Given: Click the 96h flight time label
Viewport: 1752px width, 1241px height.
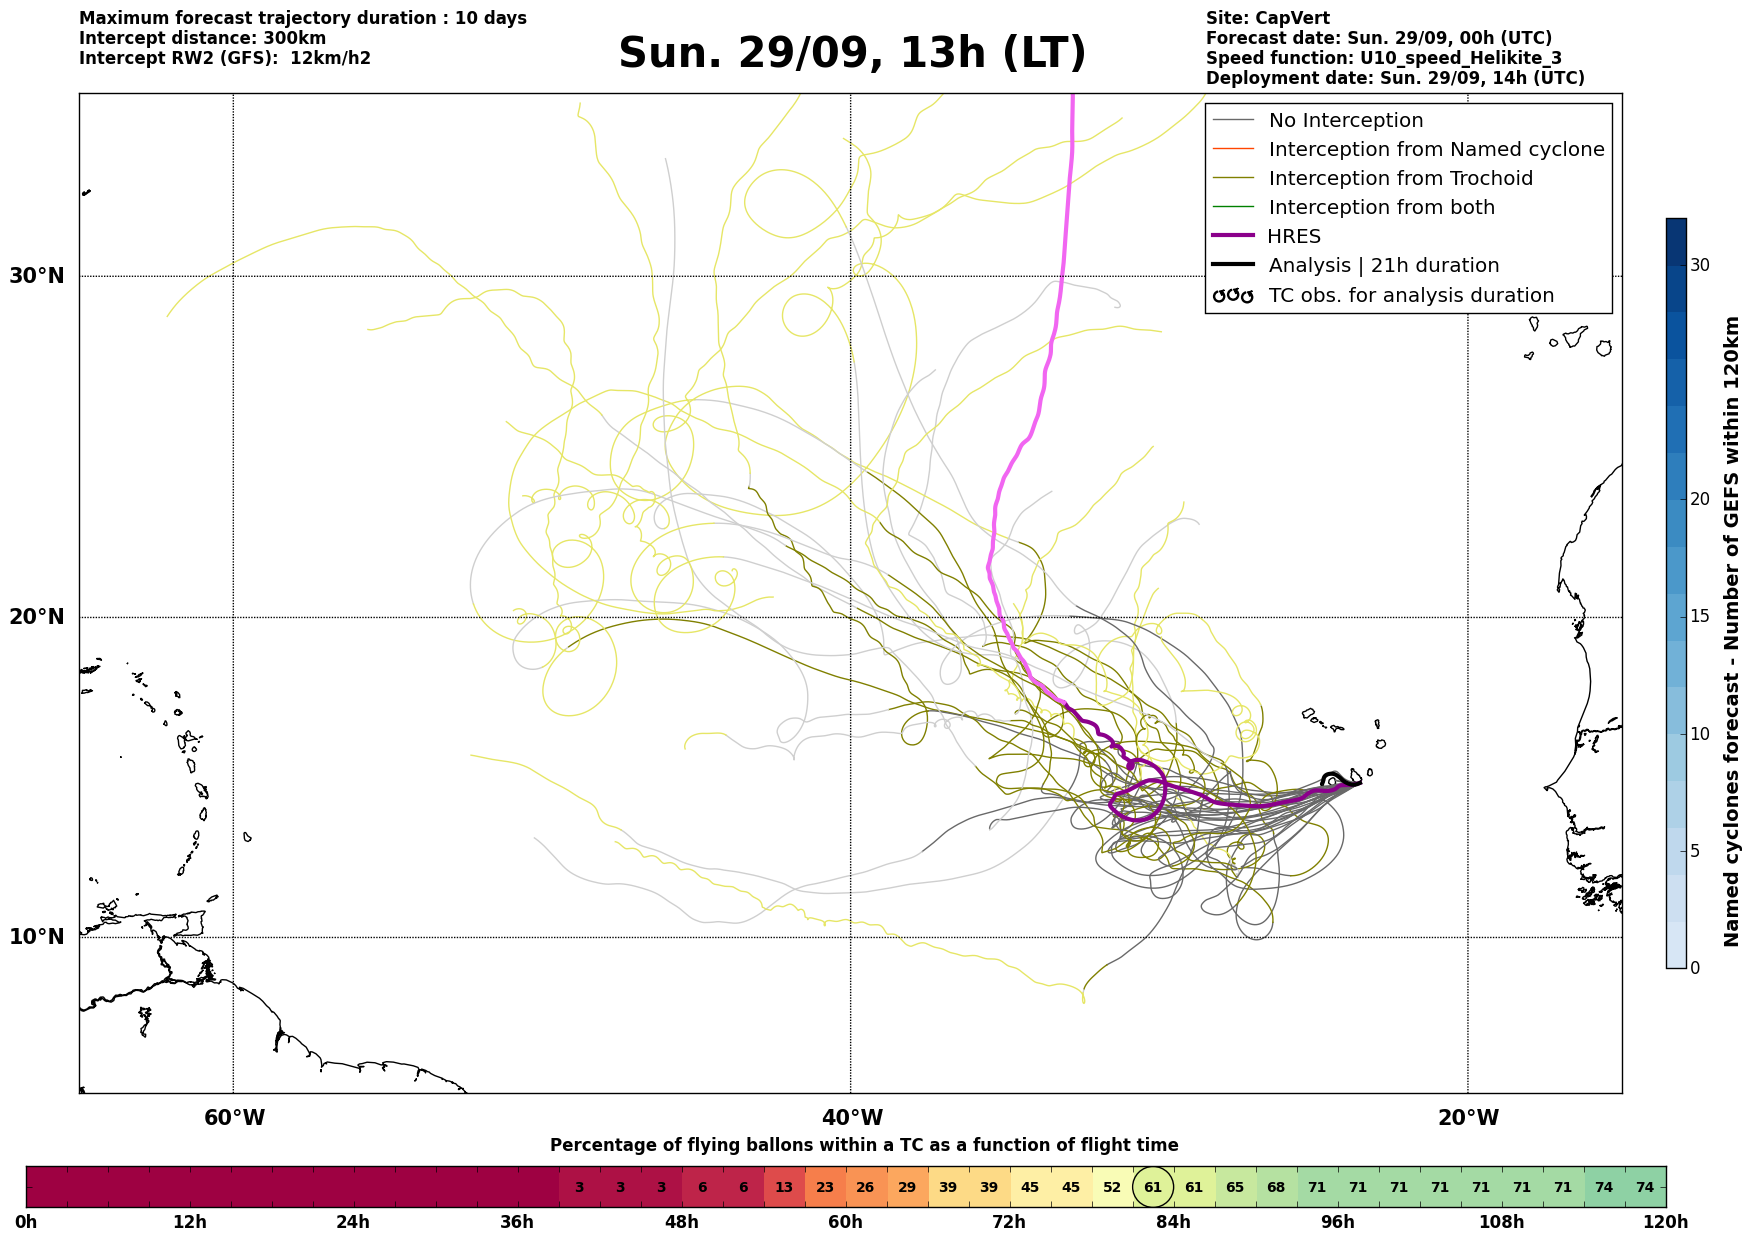Looking at the screenshot, I should (1338, 1222).
